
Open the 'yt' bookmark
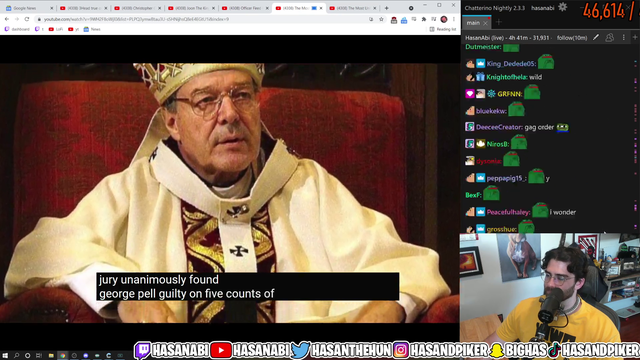[73, 29]
